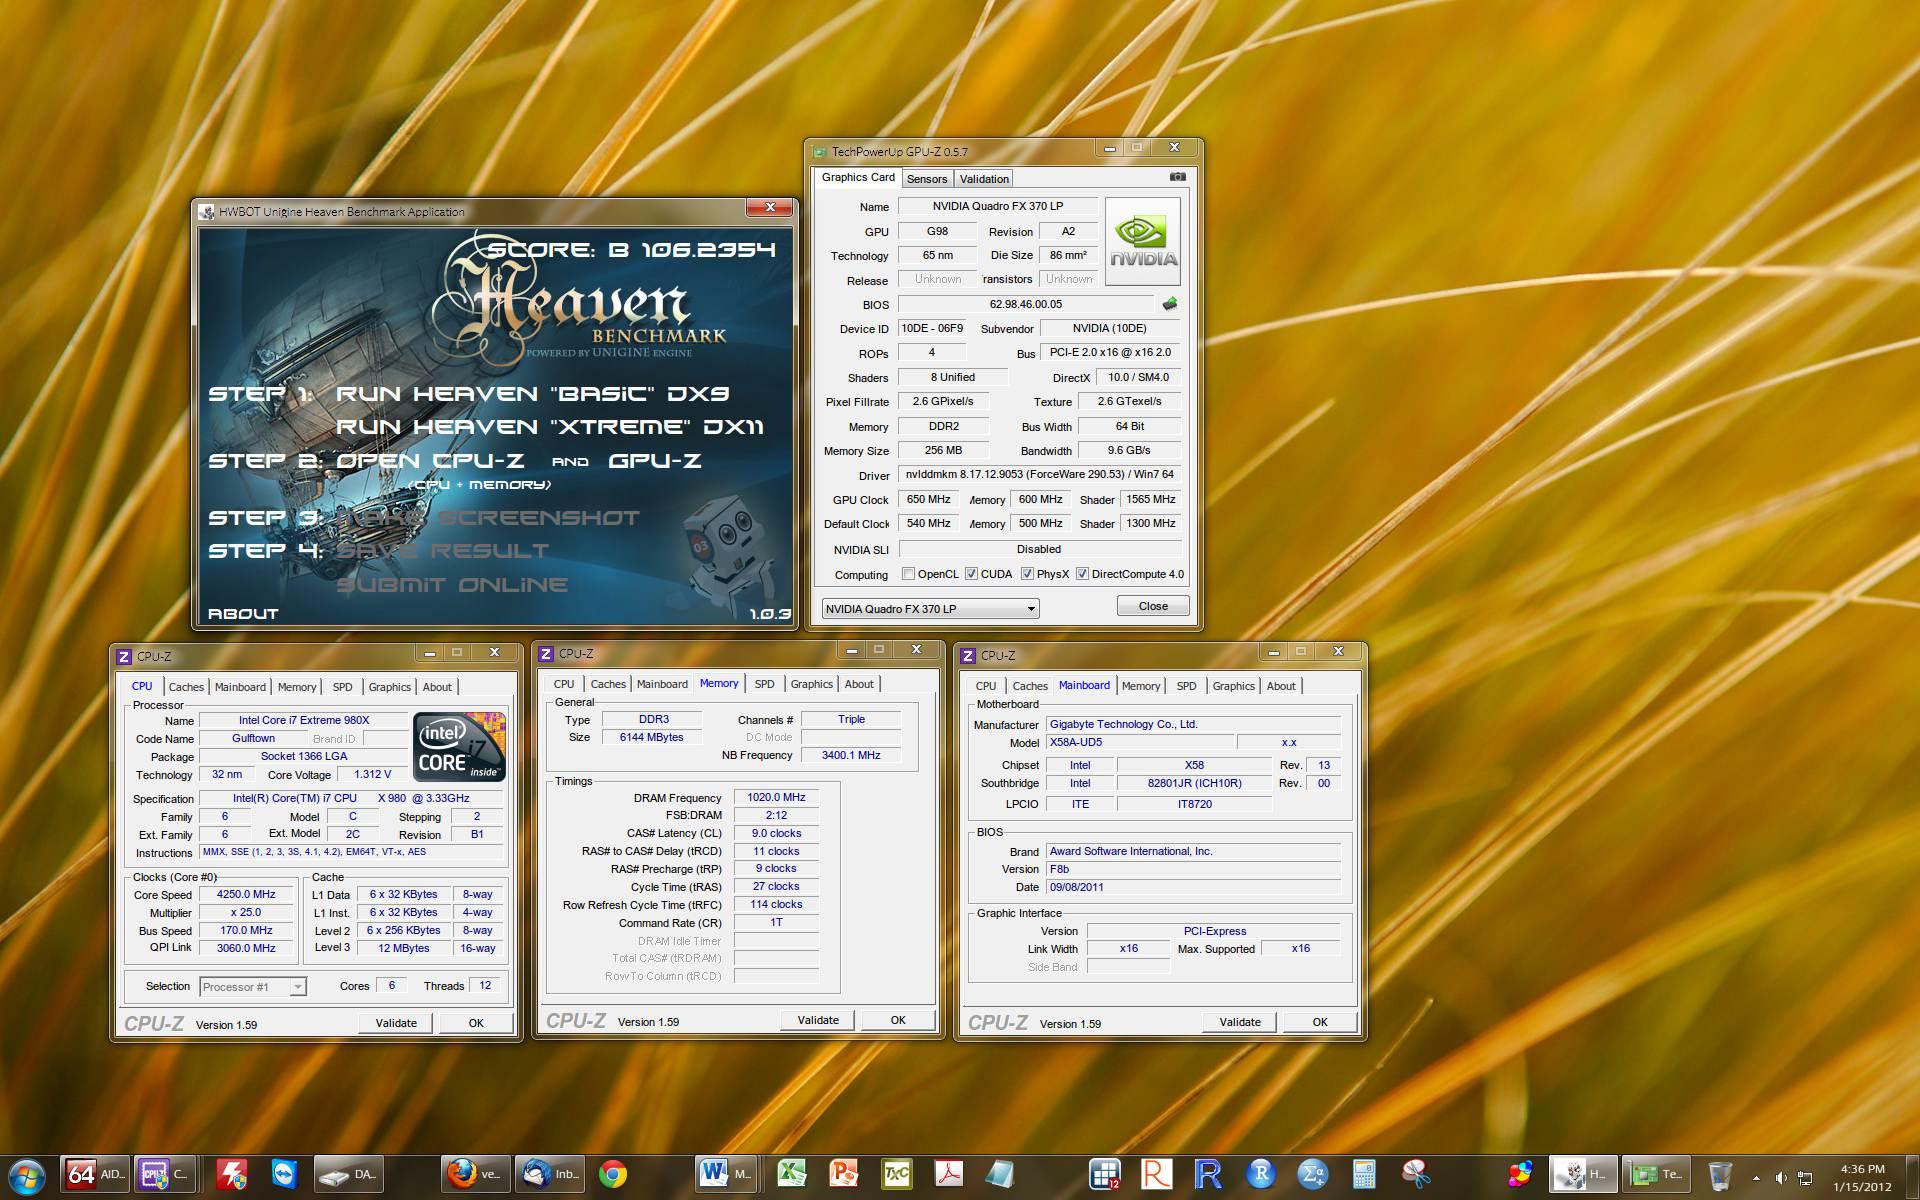Viewport: 1920px width, 1200px height.
Task: Click the BIOS save icon in GPU-Z
Action: 1169,304
